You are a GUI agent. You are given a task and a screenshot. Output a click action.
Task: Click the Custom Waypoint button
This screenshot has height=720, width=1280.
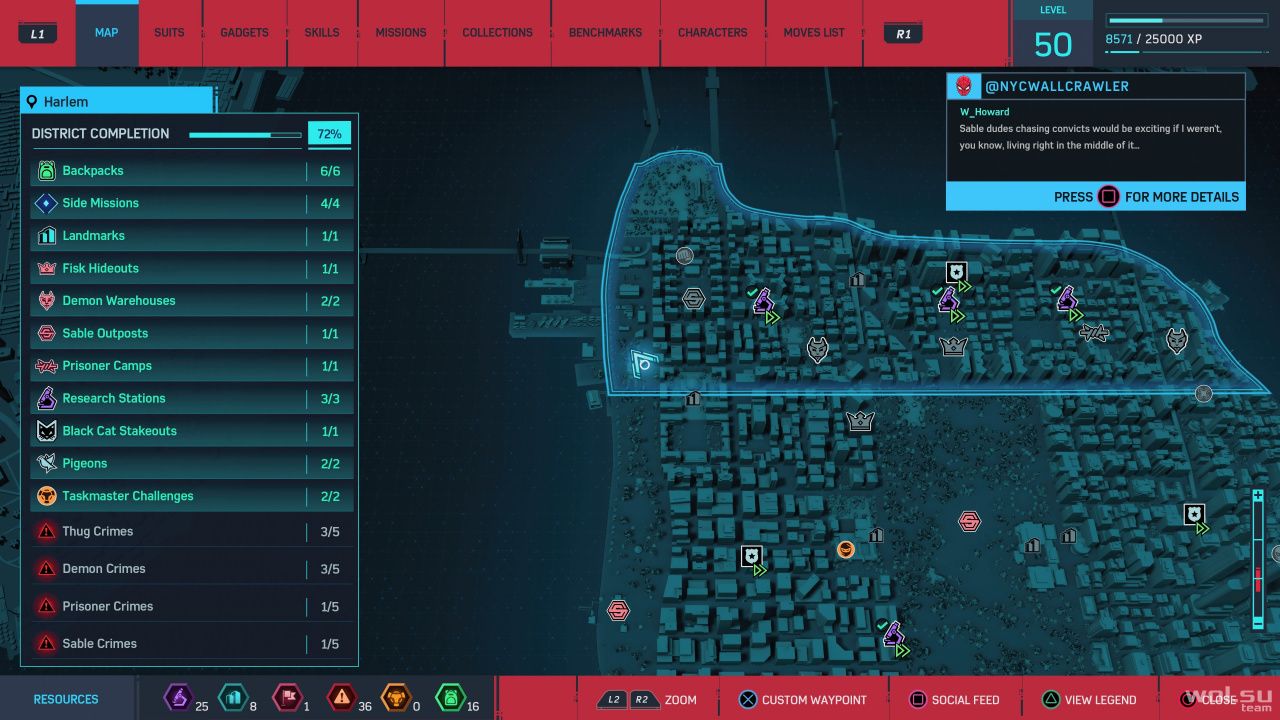coord(802,700)
